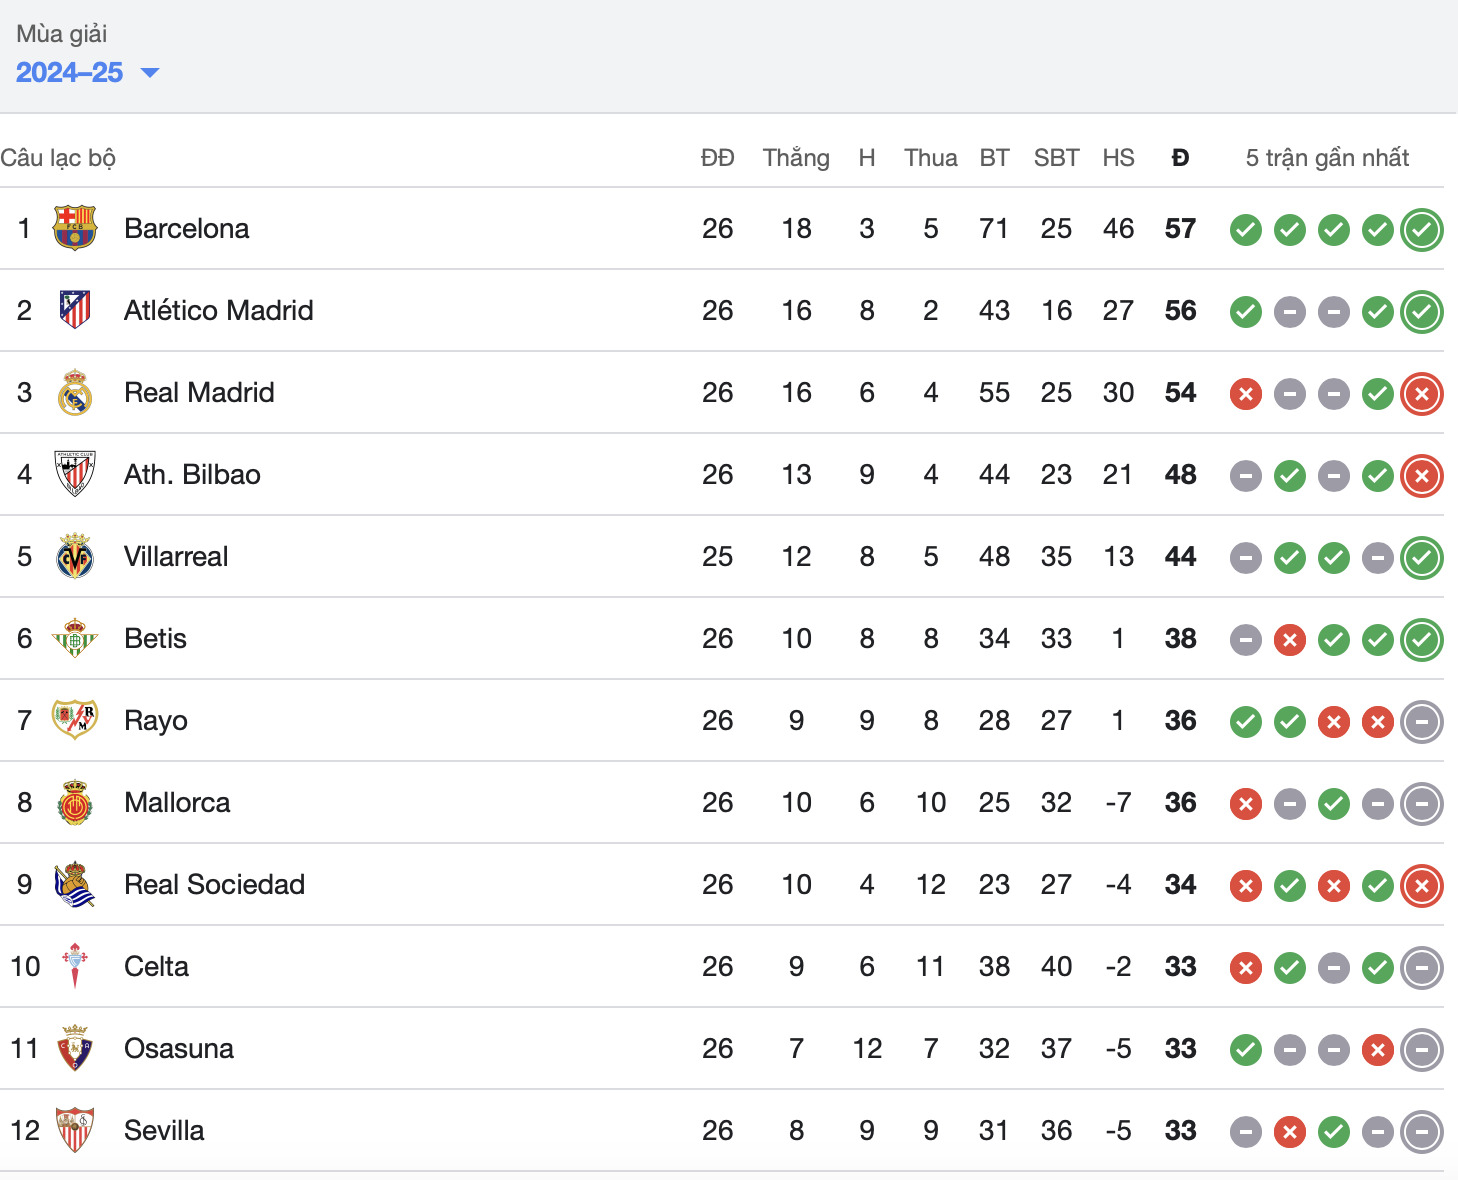Open the Celta team link
Screen dimensions: 1458x1180
pos(156,966)
